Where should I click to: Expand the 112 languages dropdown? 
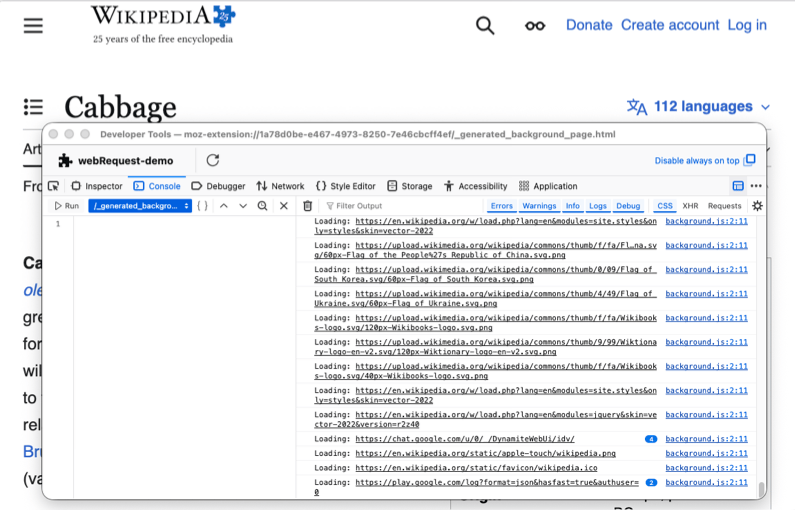[699, 106]
